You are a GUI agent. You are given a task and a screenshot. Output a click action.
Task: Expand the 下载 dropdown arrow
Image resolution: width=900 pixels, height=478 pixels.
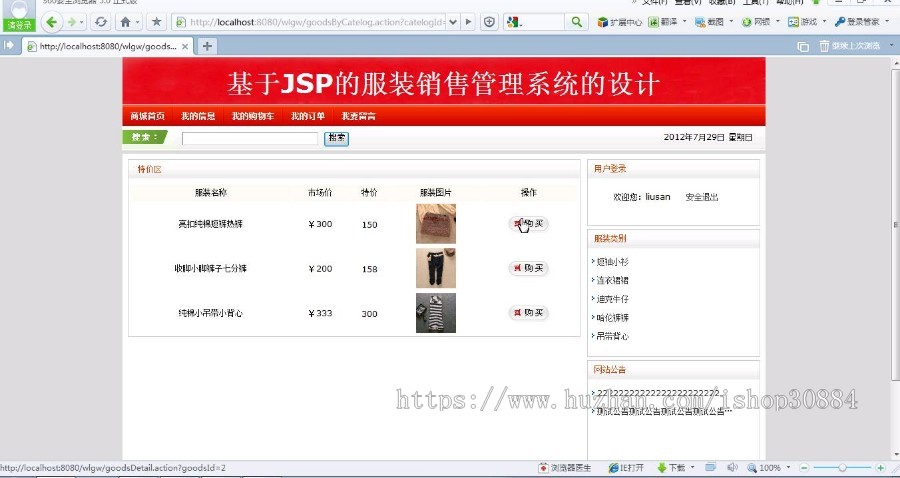point(693,467)
